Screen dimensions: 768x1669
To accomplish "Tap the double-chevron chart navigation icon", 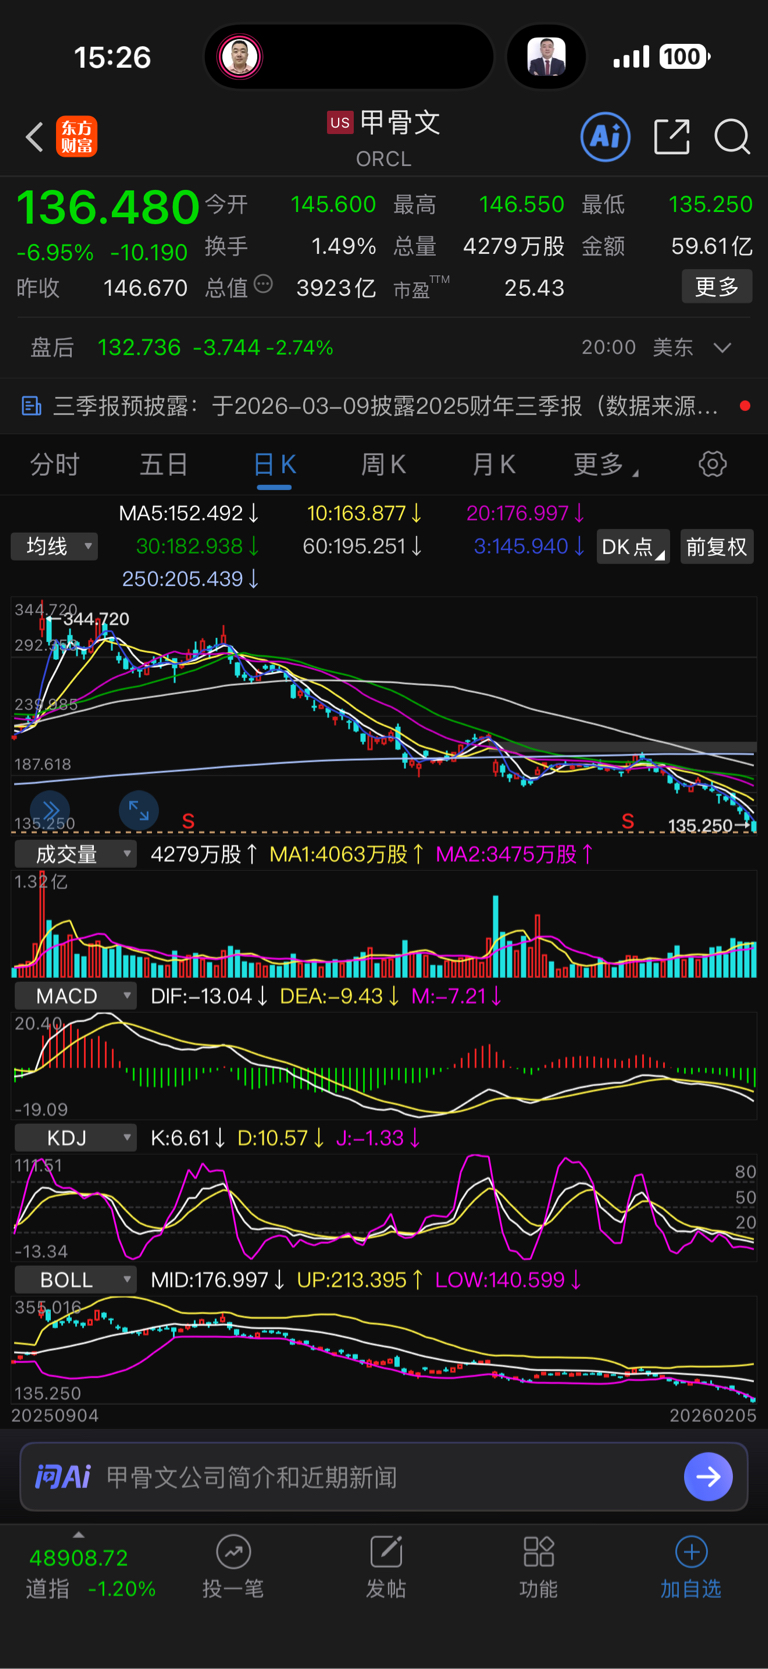I will [x=49, y=809].
